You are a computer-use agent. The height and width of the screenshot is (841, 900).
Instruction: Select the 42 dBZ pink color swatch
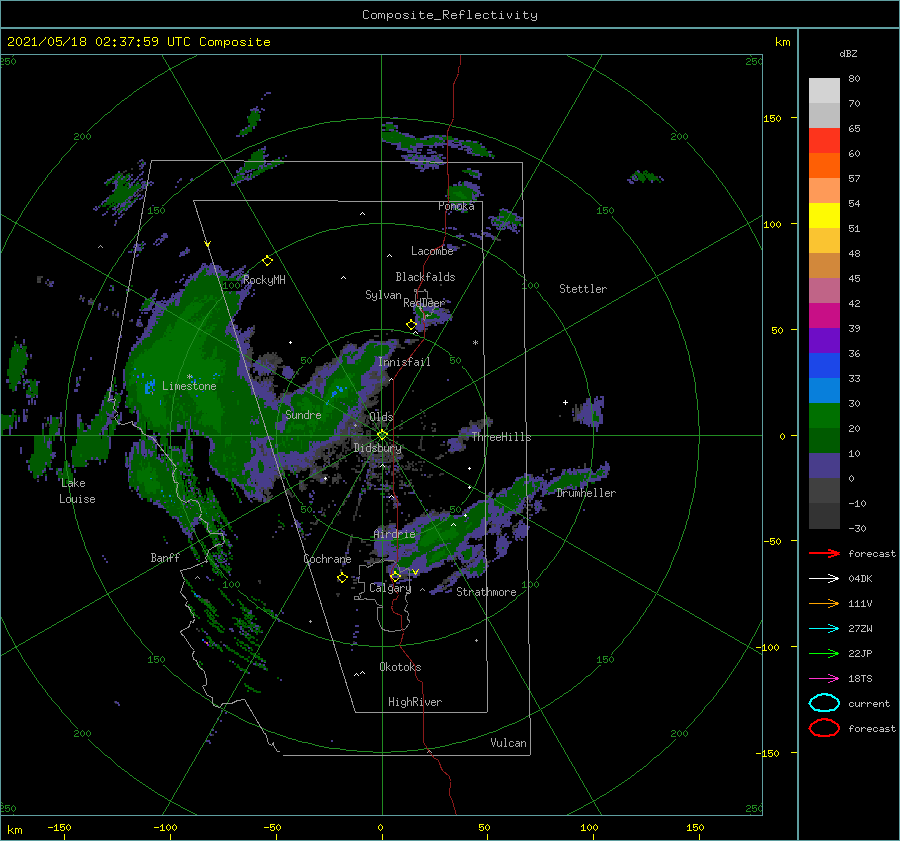[x=824, y=290]
